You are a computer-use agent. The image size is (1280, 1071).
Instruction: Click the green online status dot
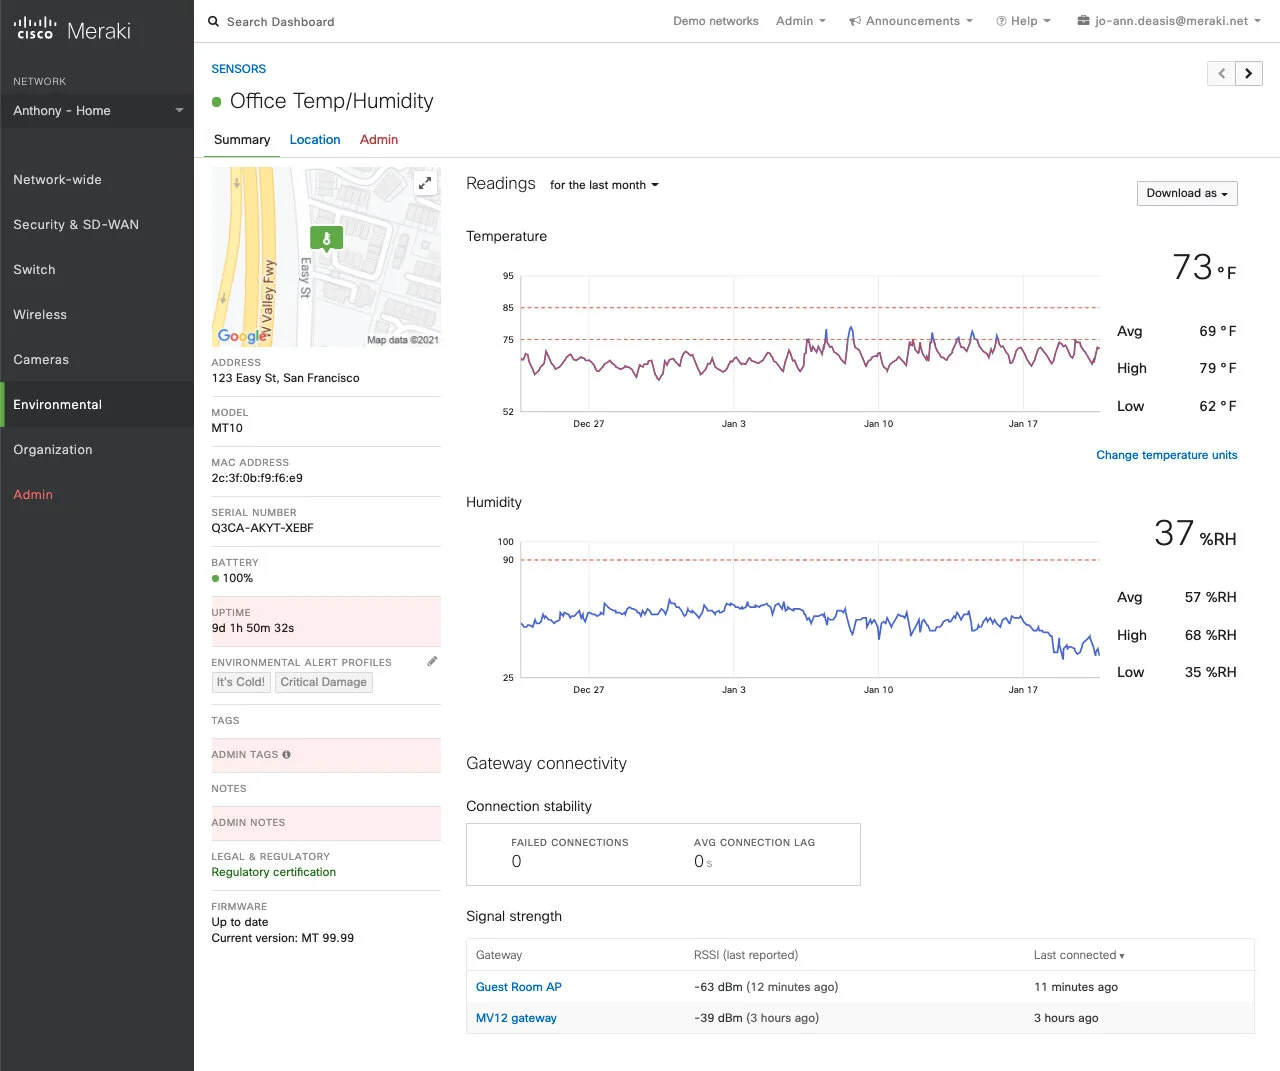[216, 102]
